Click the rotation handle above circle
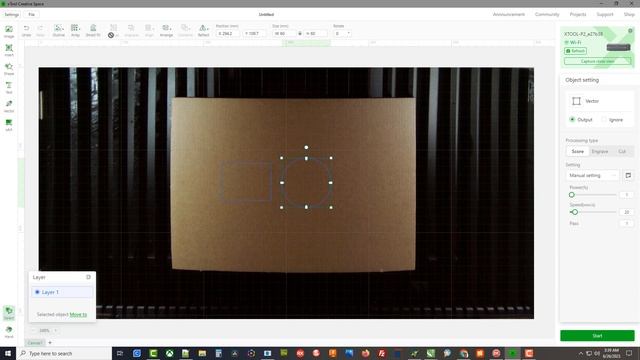The height and width of the screenshot is (360, 640). coord(306,147)
